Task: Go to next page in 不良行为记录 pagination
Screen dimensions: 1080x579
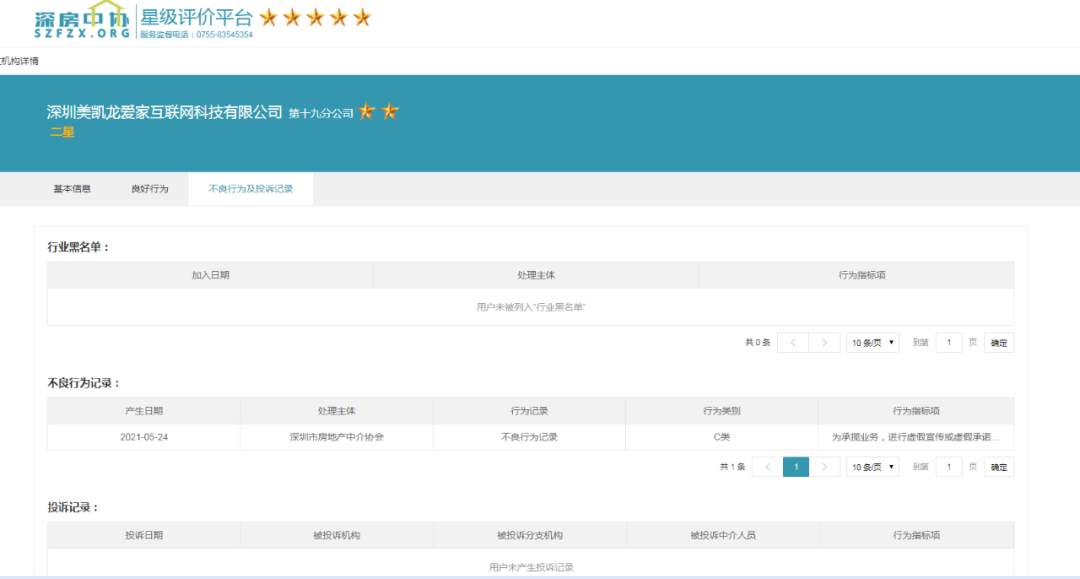Action: coord(824,467)
